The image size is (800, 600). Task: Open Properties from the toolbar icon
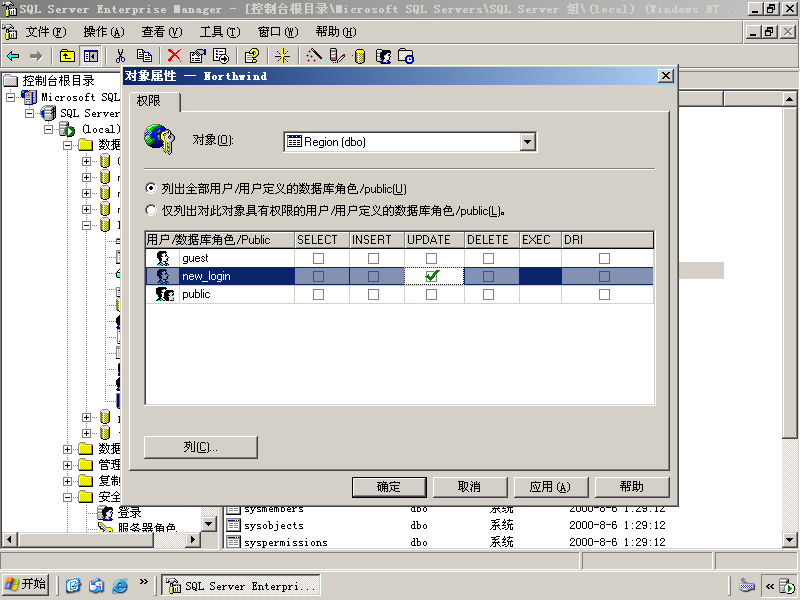click(197, 56)
